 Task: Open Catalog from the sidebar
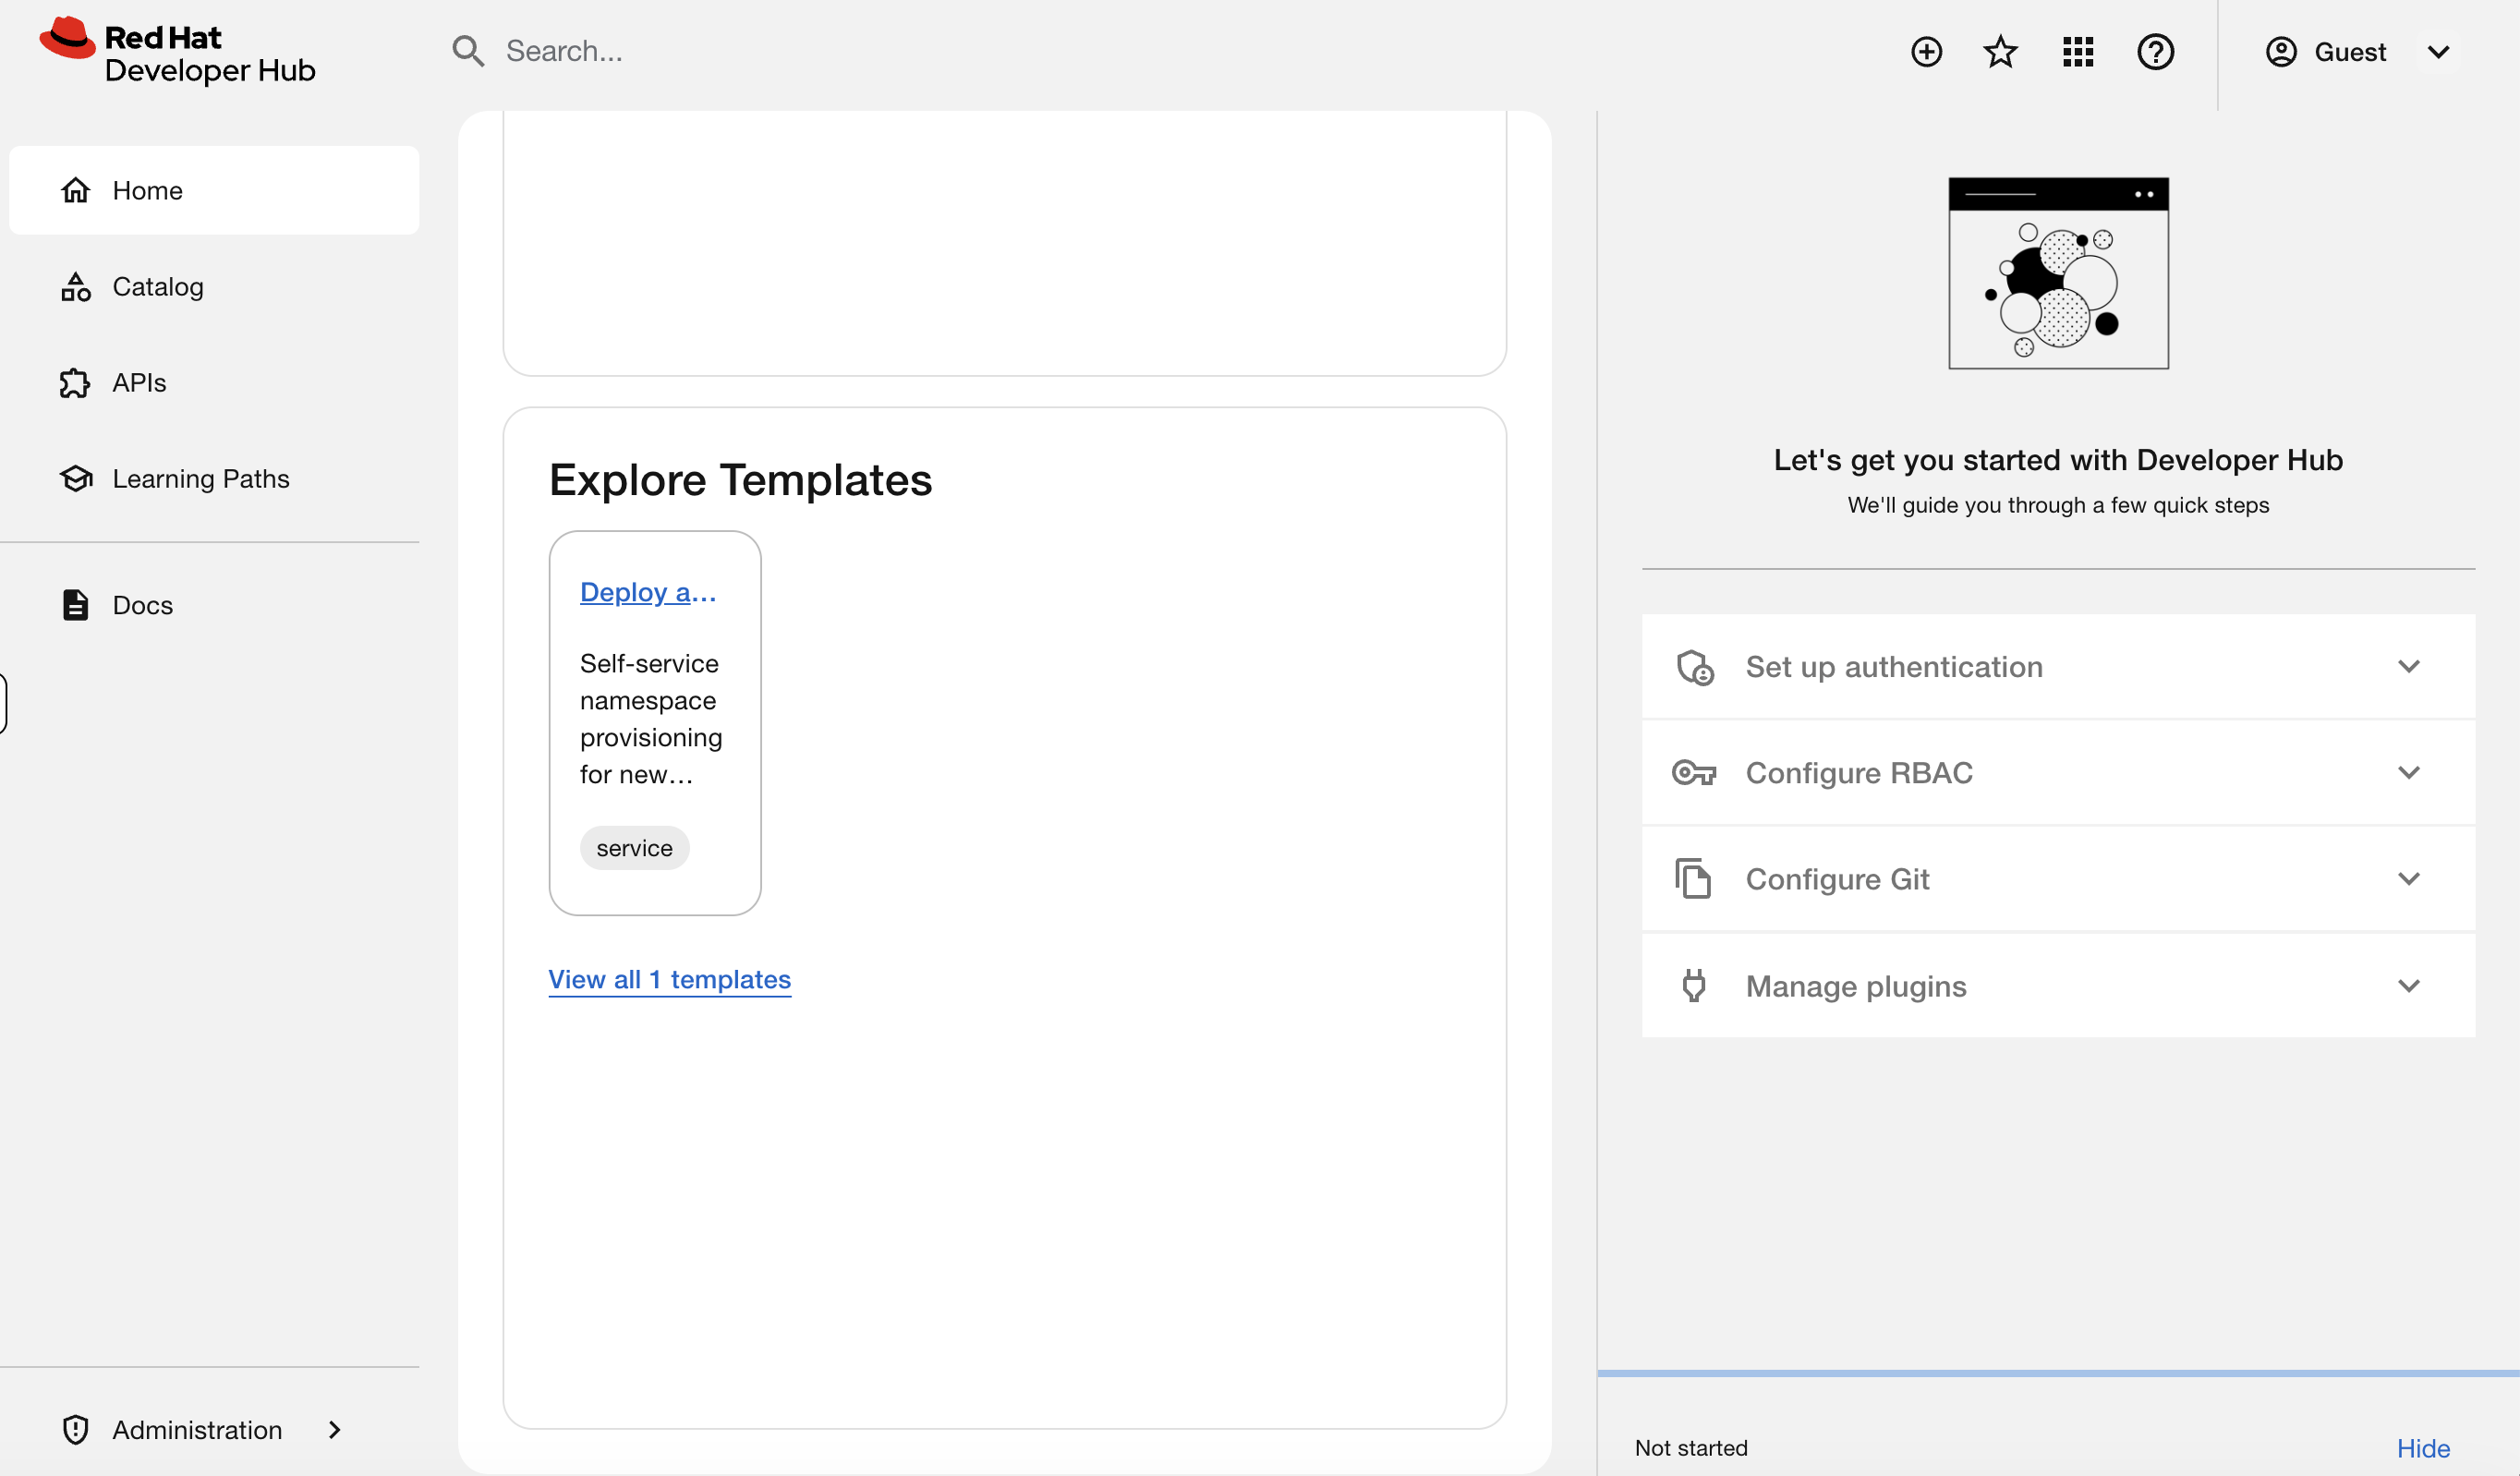coord(214,286)
